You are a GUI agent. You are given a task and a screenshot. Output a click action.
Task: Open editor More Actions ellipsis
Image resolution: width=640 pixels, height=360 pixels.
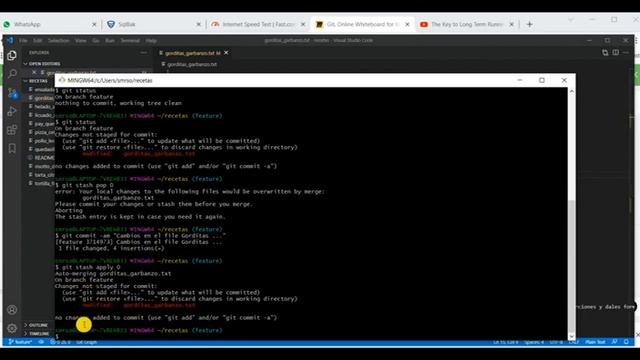coord(626,53)
